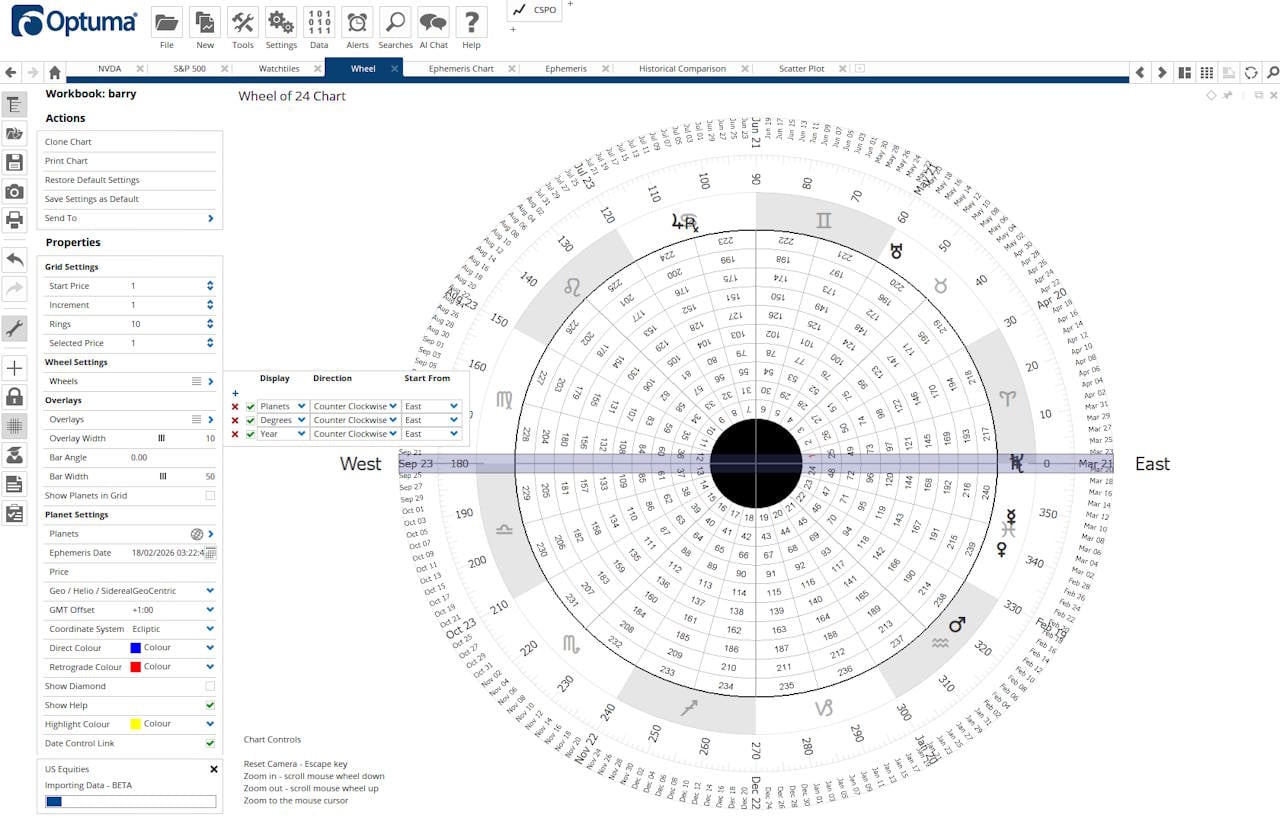Click the undo arrow sidebar icon
The width and height of the screenshot is (1280, 818).
click(14, 260)
